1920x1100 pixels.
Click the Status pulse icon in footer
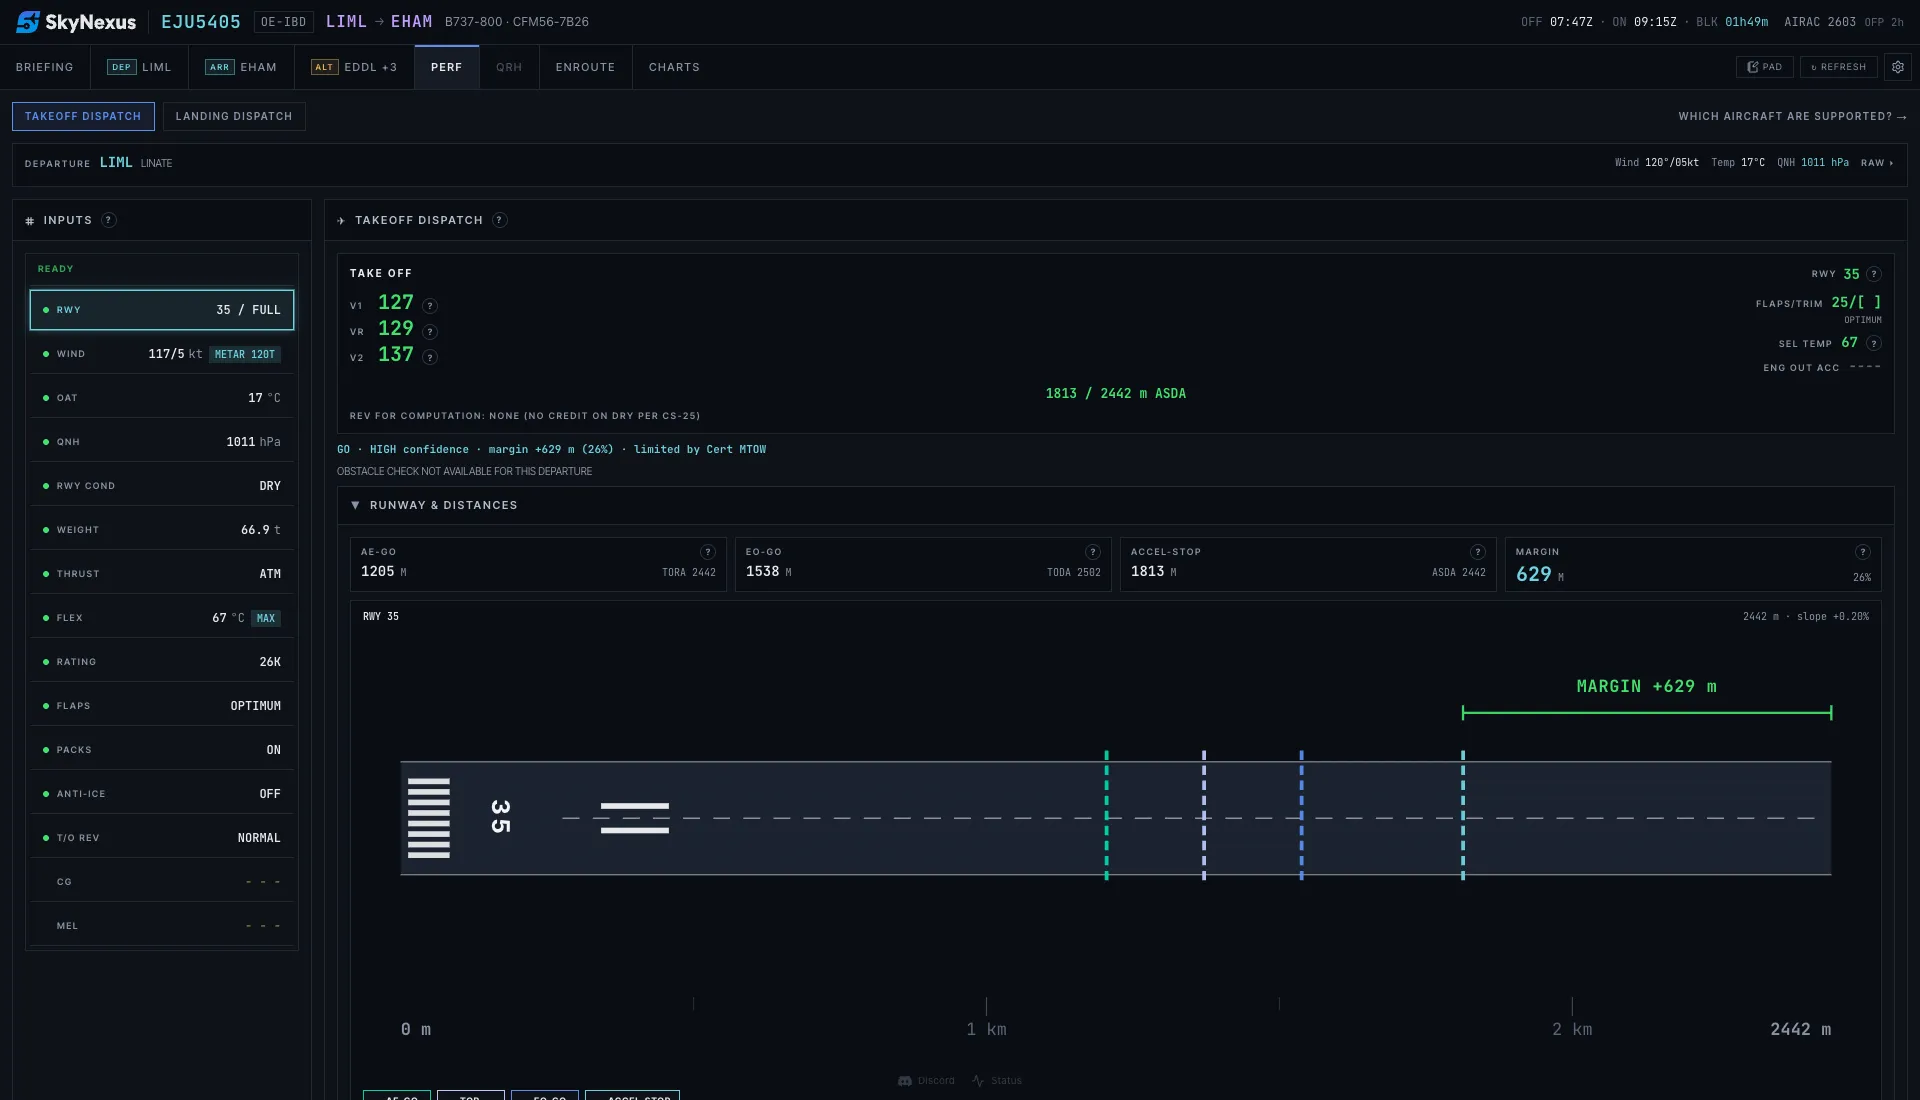(978, 1081)
